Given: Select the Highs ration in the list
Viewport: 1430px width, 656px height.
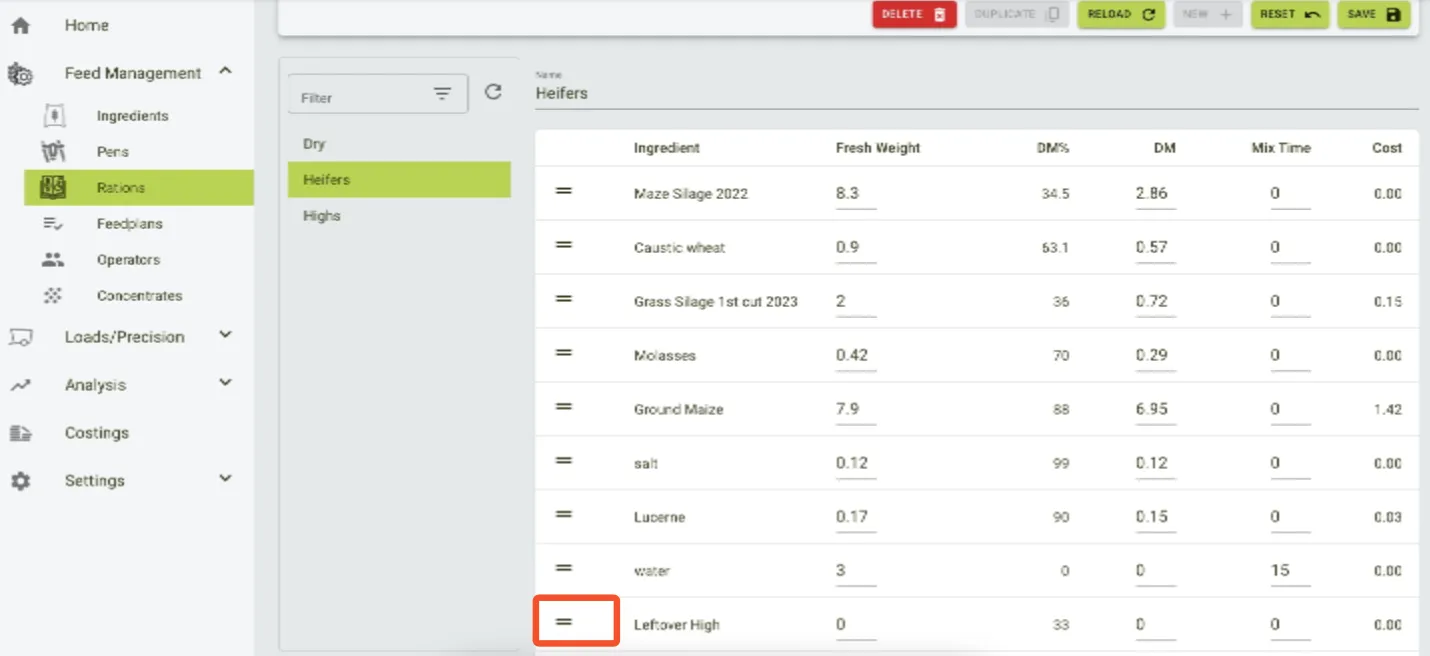Looking at the screenshot, I should click(x=322, y=216).
